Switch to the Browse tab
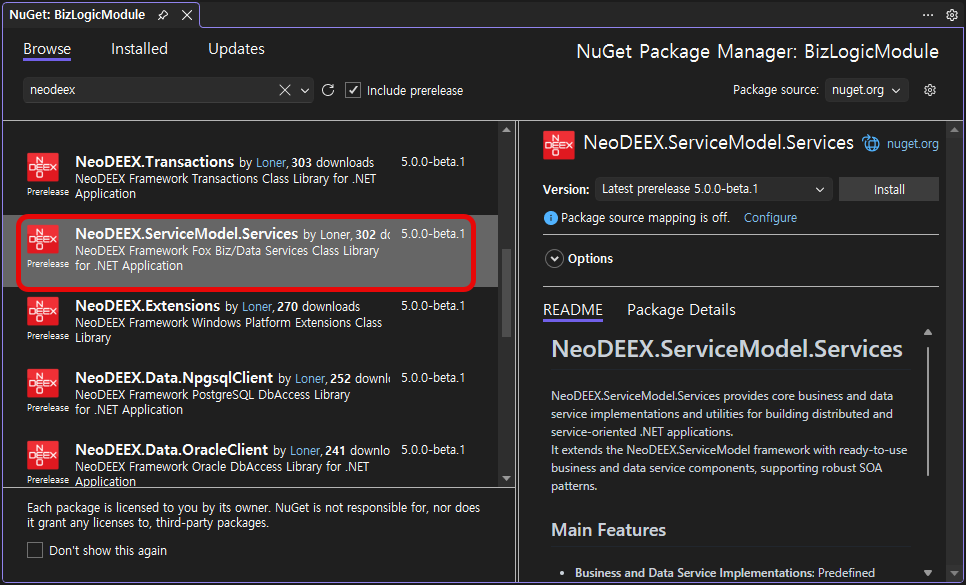 click(x=47, y=49)
